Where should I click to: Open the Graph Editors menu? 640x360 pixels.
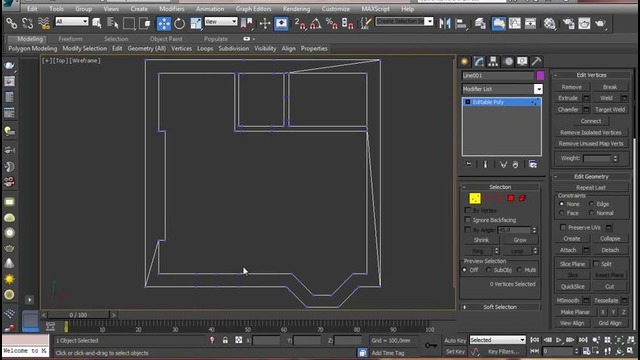coord(253,9)
